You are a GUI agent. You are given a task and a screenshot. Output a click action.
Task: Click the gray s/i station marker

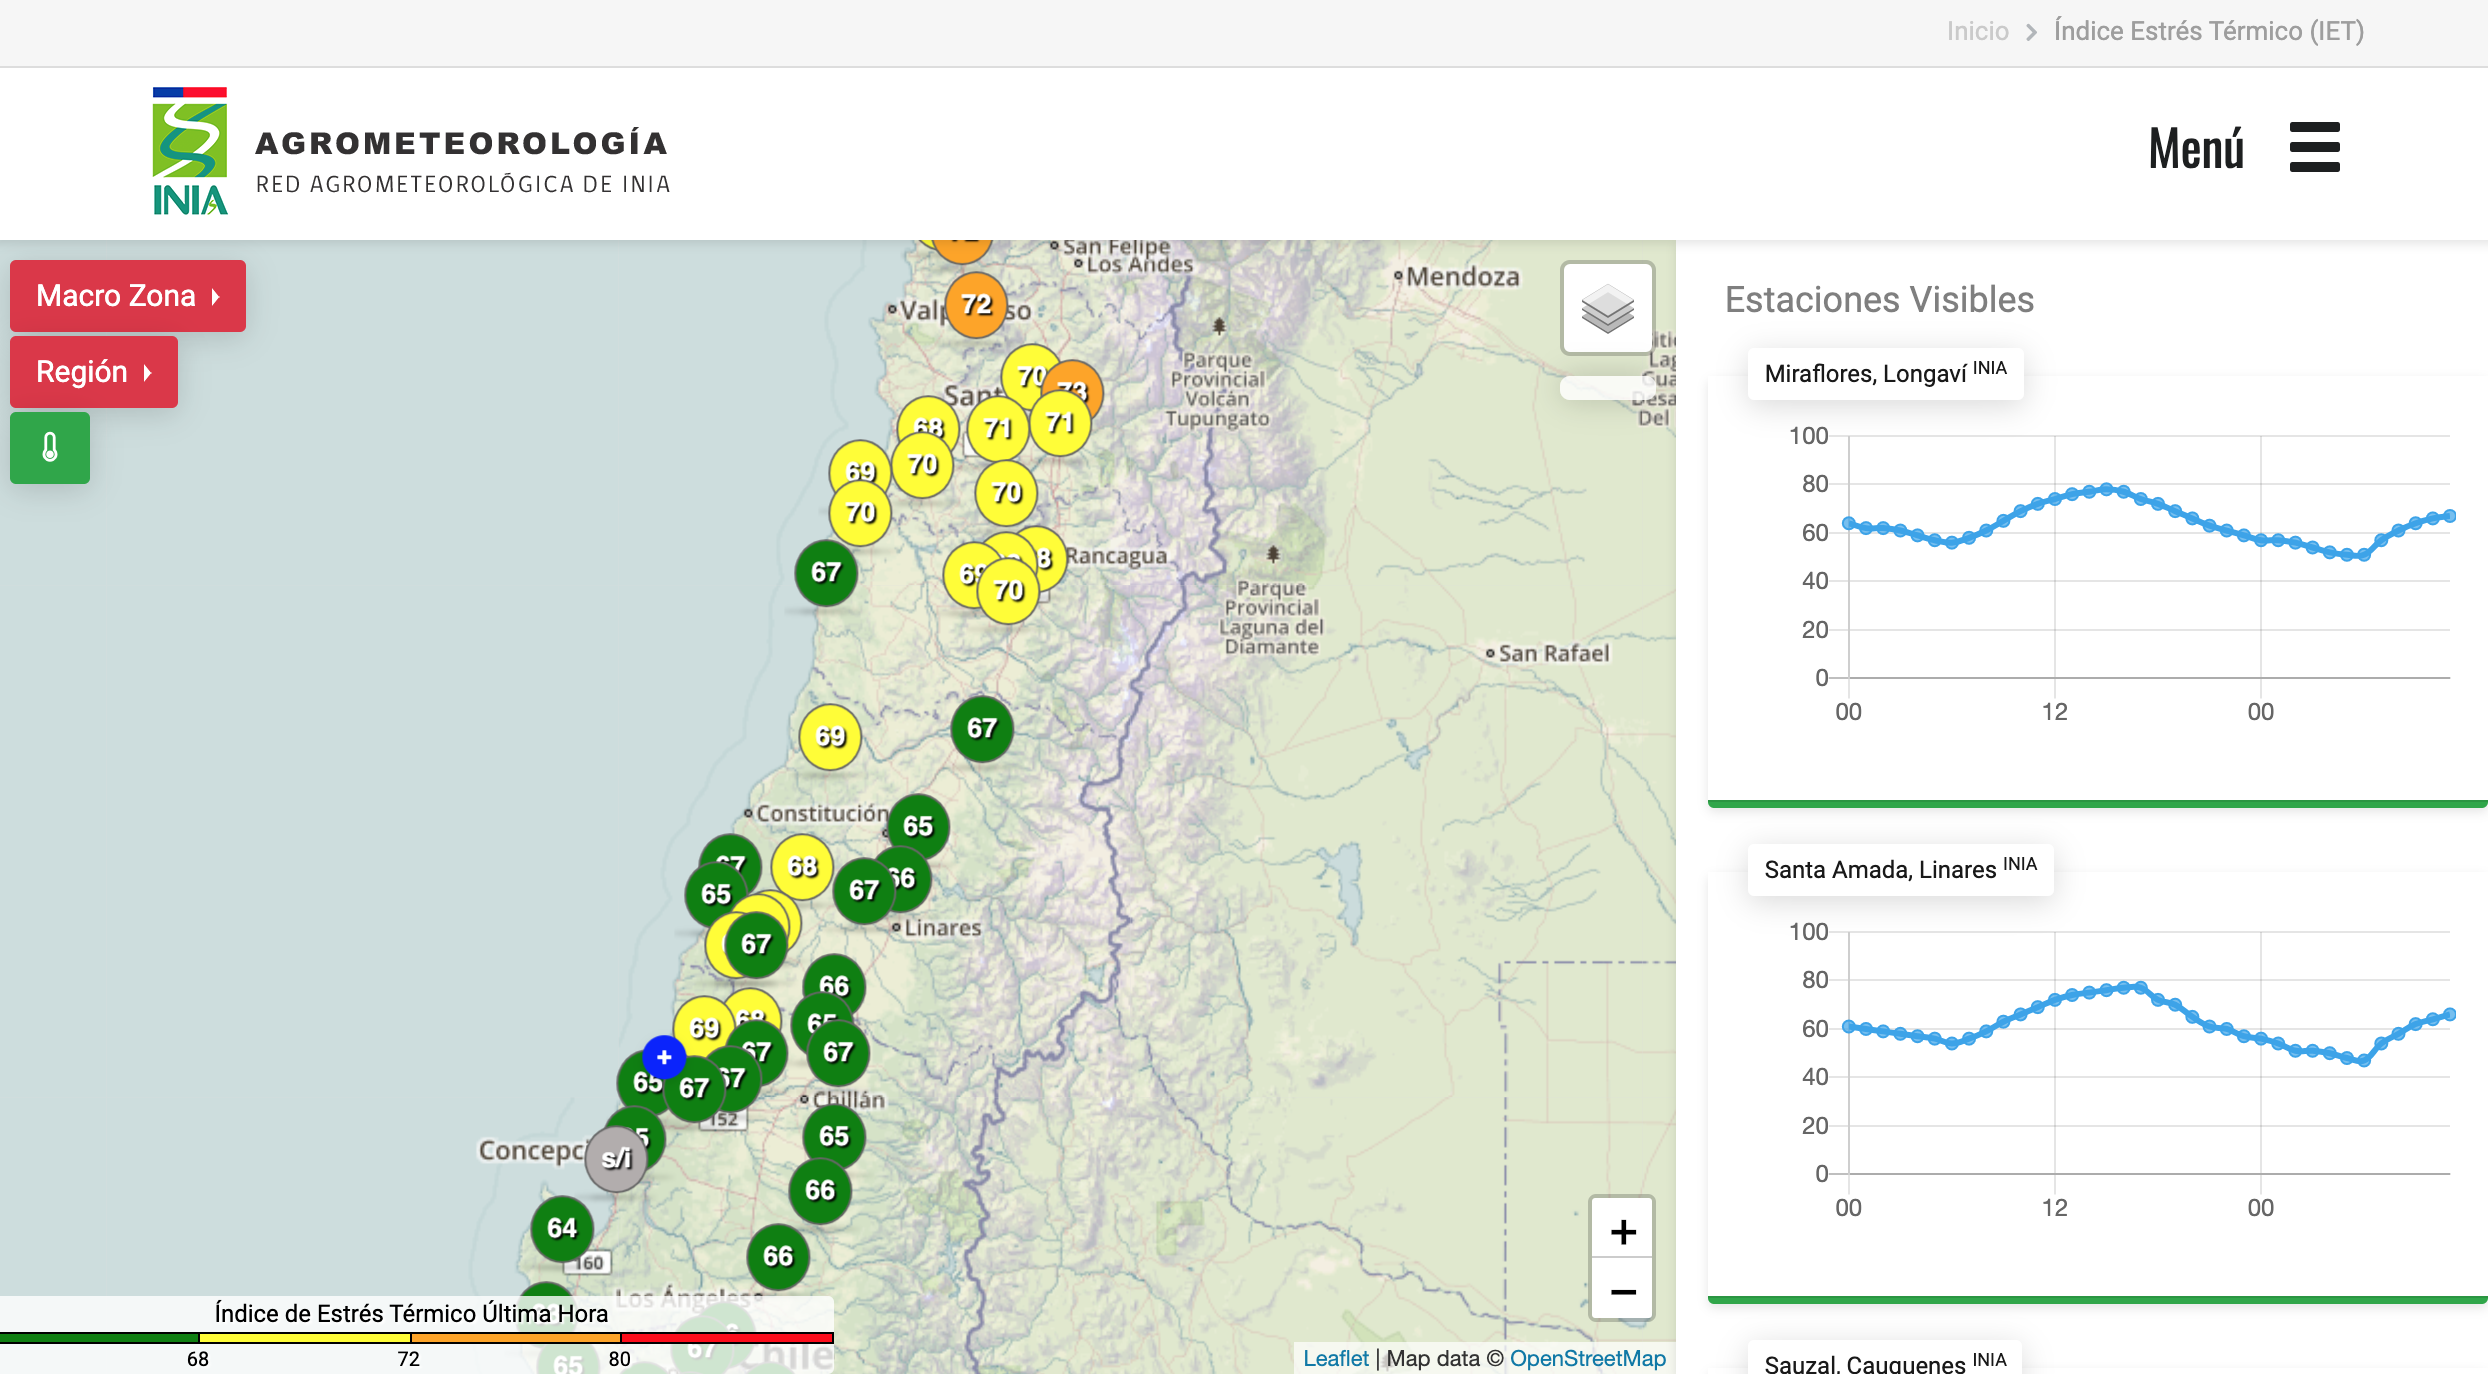[x=616, y=1159]
